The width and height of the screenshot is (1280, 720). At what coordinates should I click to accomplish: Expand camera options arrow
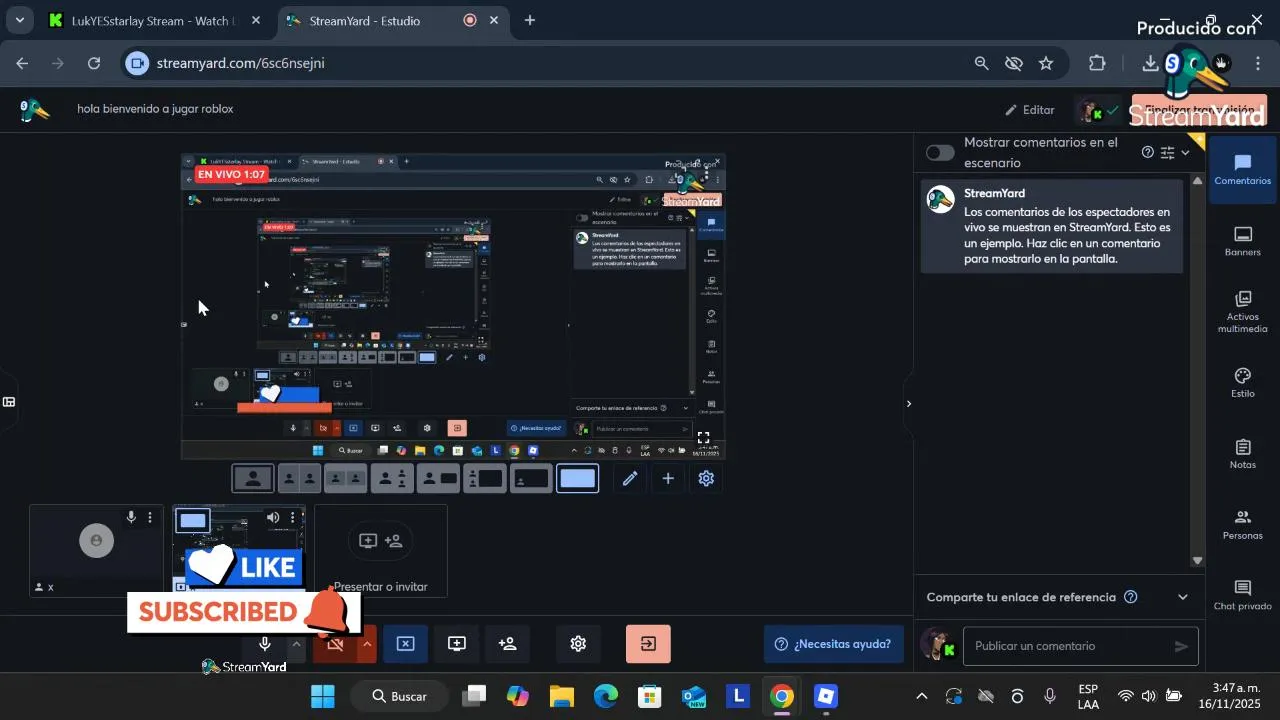pyautogui.click(x=367, y=644)
